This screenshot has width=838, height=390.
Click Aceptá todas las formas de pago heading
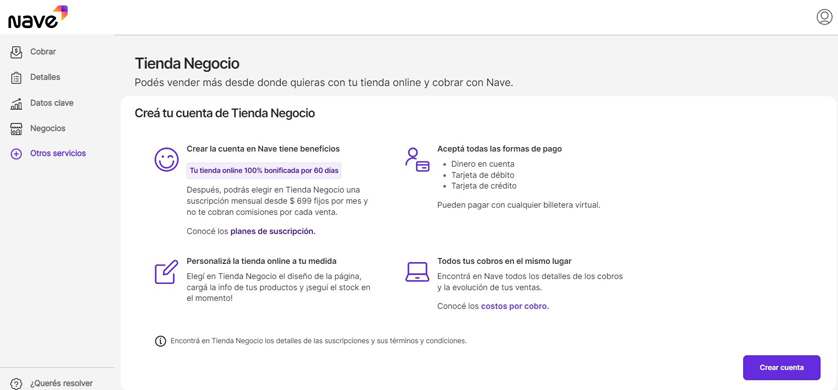click(499, 149)
